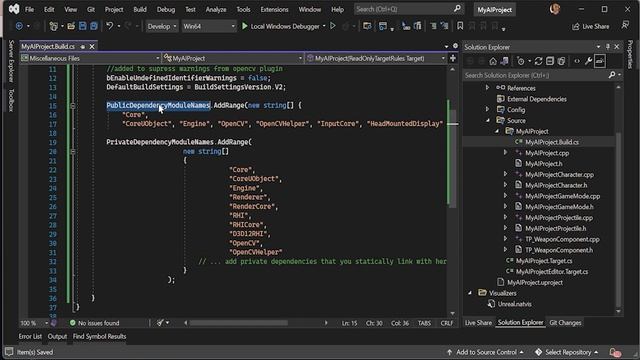Focus the Search (Ctrl+Q) box

tap(408, 9)
